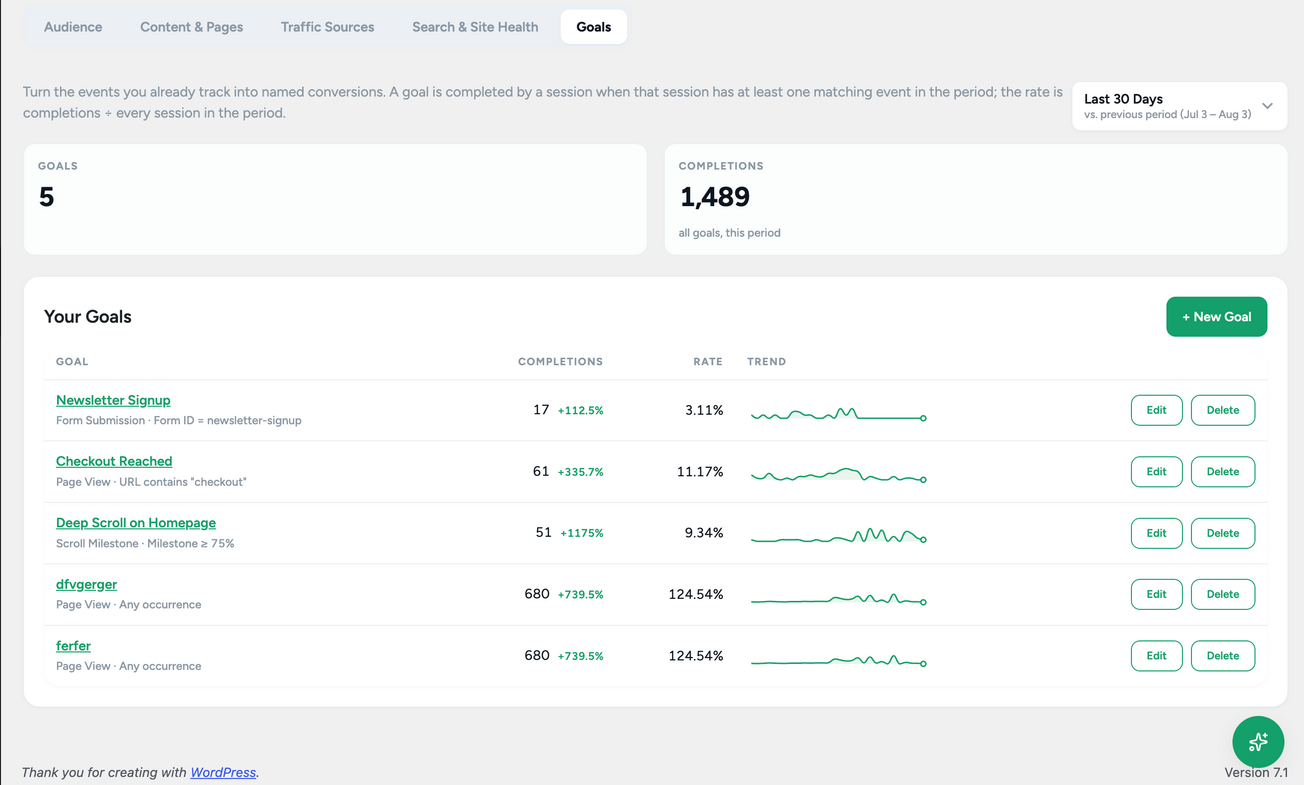Click the Newsletter Signup trend sparkline
1304x785 pixels.
839,413
